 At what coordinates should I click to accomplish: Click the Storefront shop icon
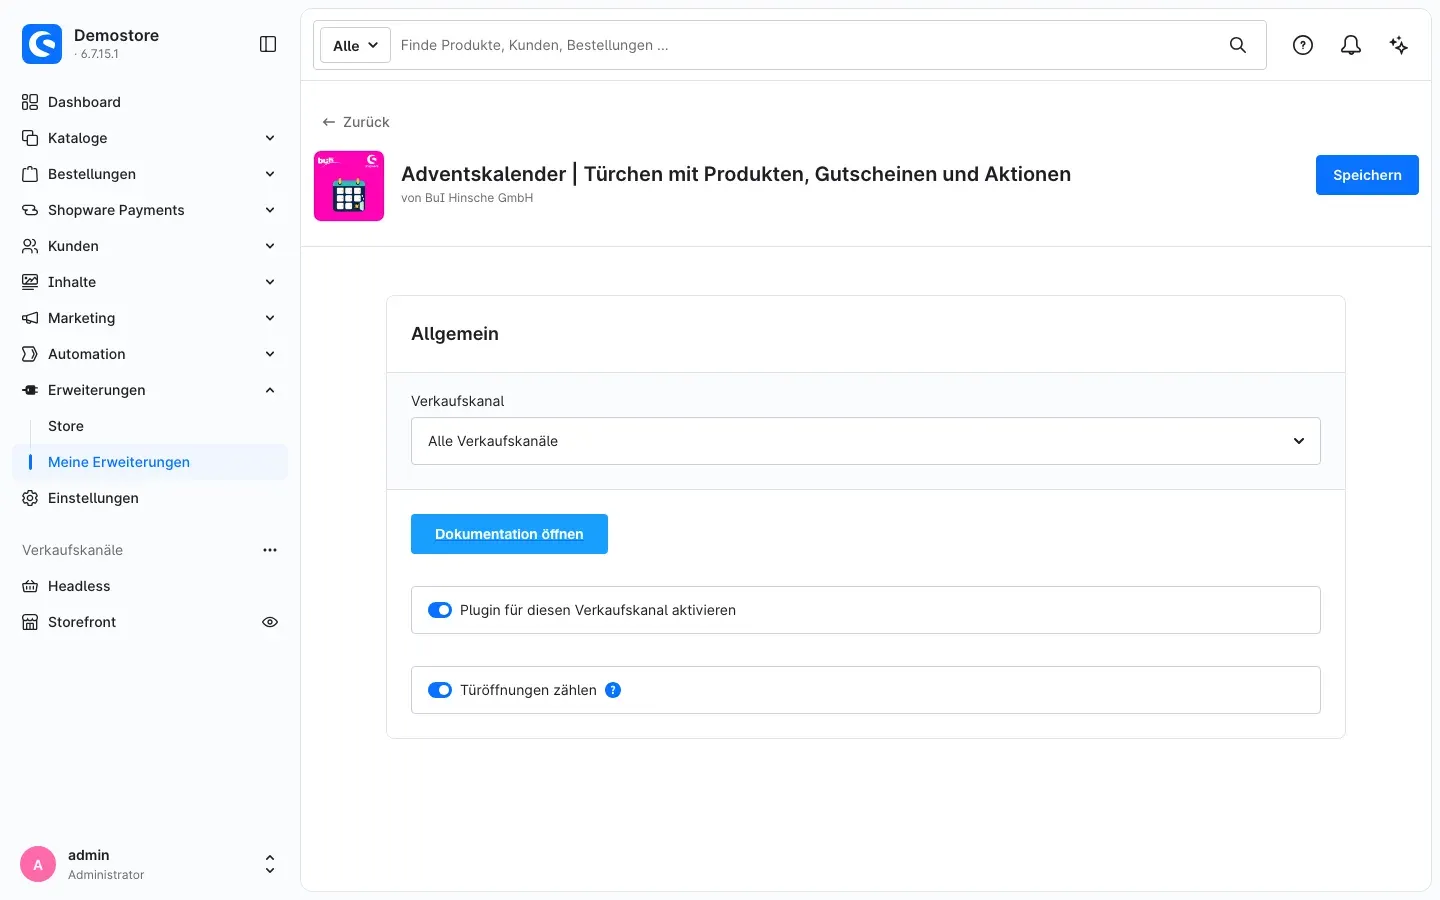pyautogui.click(x=30, y=622)
